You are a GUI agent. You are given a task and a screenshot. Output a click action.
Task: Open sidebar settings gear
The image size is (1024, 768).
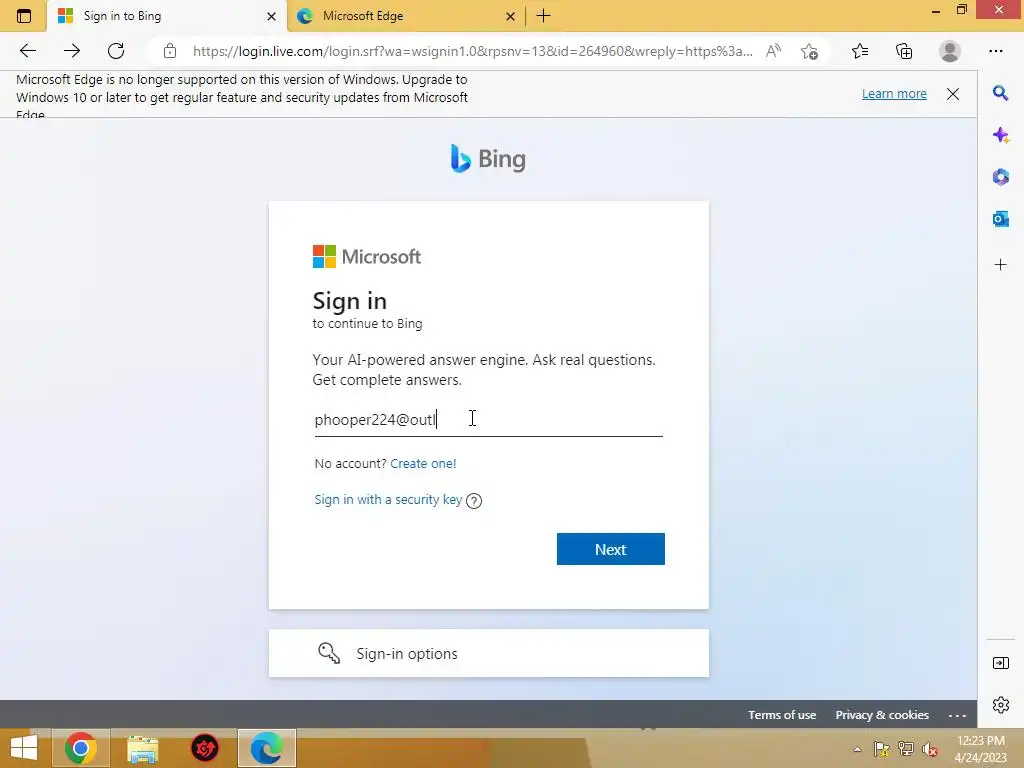pyautogui.click(x=1000, y=705)
